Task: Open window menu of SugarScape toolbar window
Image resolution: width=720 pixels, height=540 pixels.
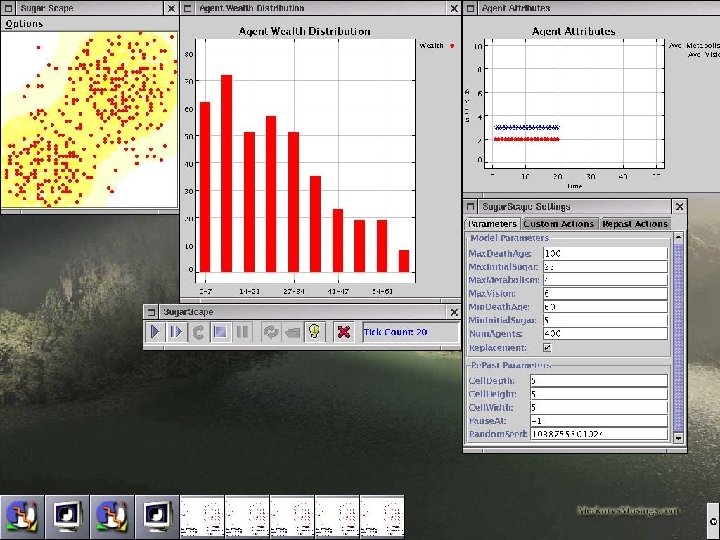Action: tap(151, 312)
